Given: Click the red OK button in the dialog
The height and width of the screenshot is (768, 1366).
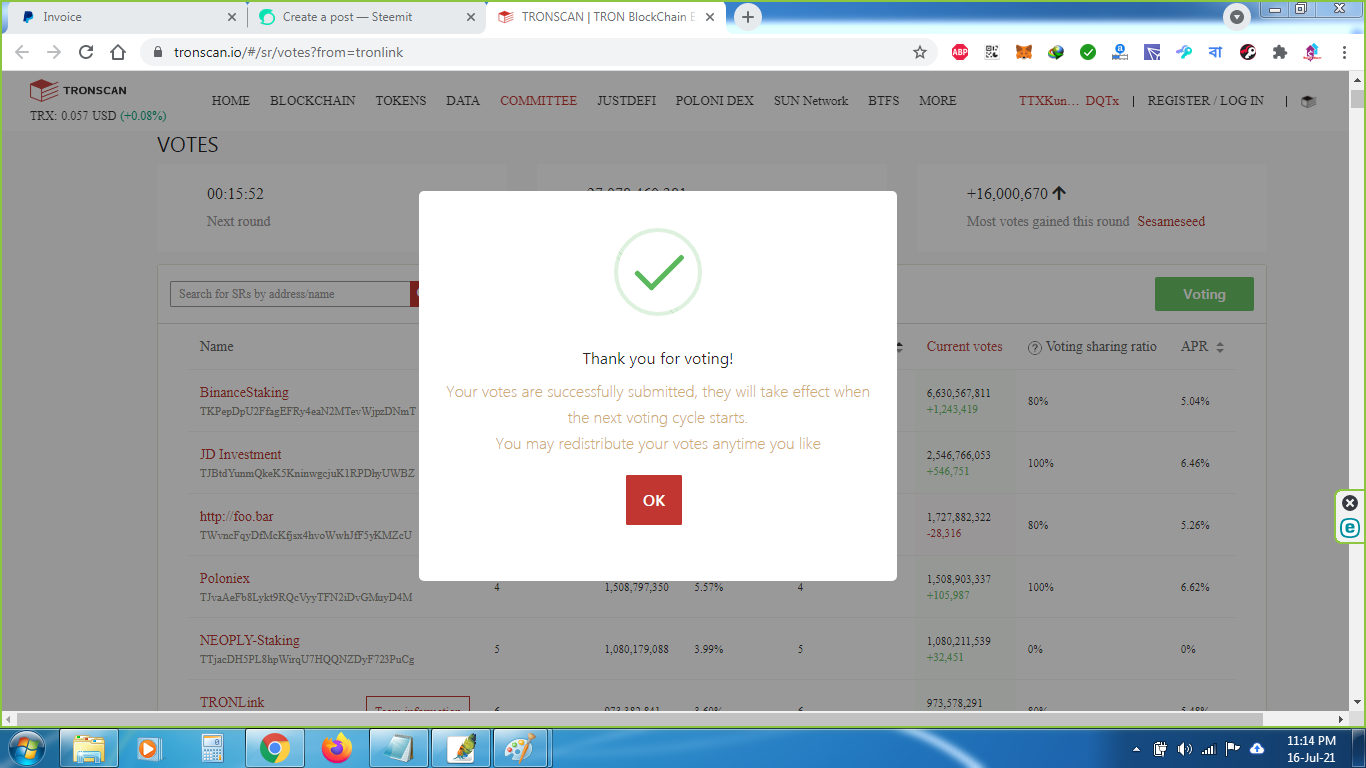Looking at the screenshot, I should tap(654, 500).
